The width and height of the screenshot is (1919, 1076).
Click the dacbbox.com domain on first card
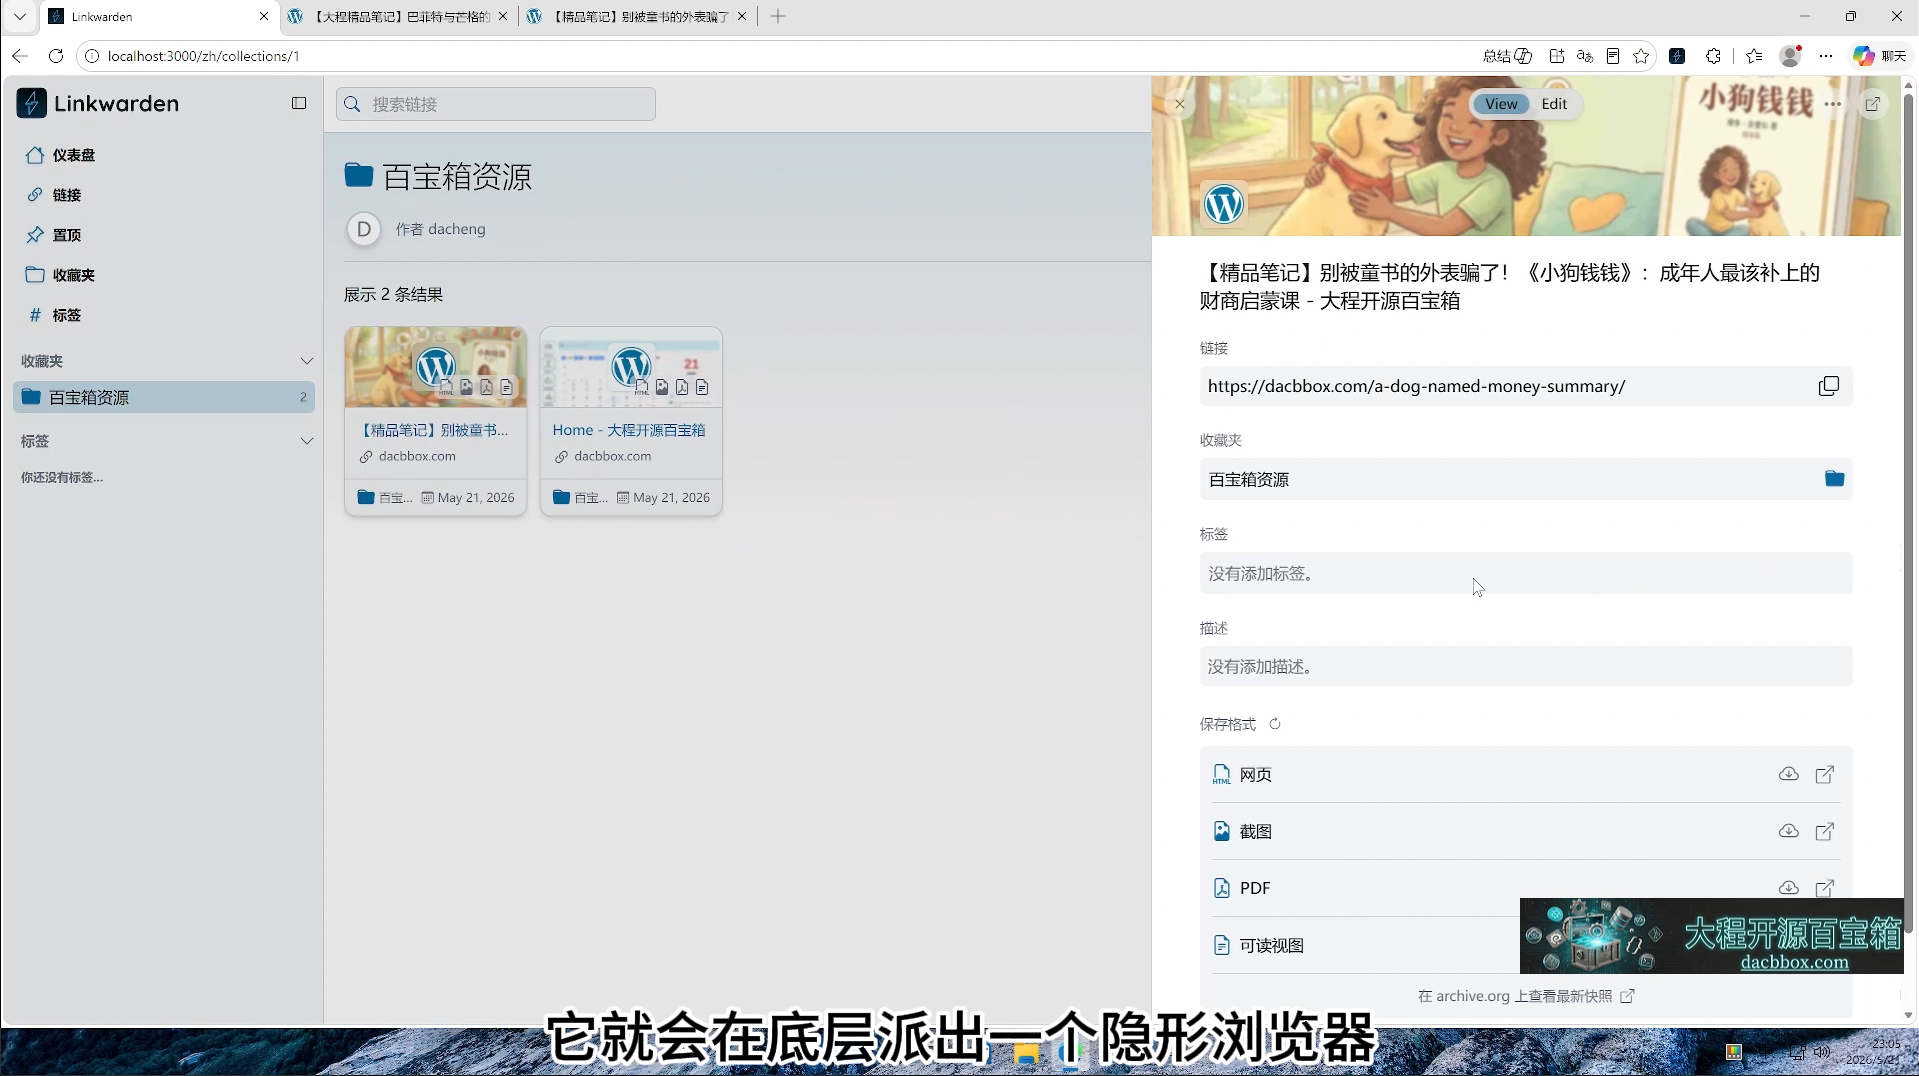(x=417, y=456)
